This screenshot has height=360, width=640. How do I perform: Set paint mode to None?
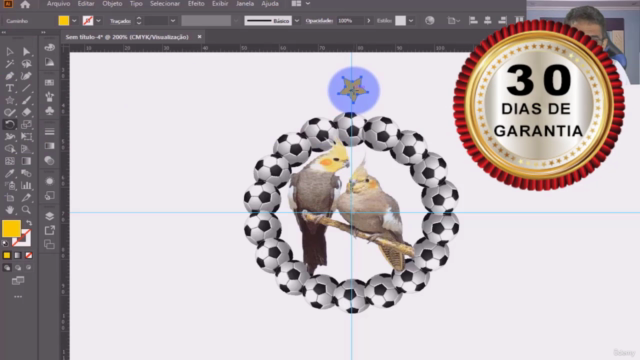pos(29,256)
